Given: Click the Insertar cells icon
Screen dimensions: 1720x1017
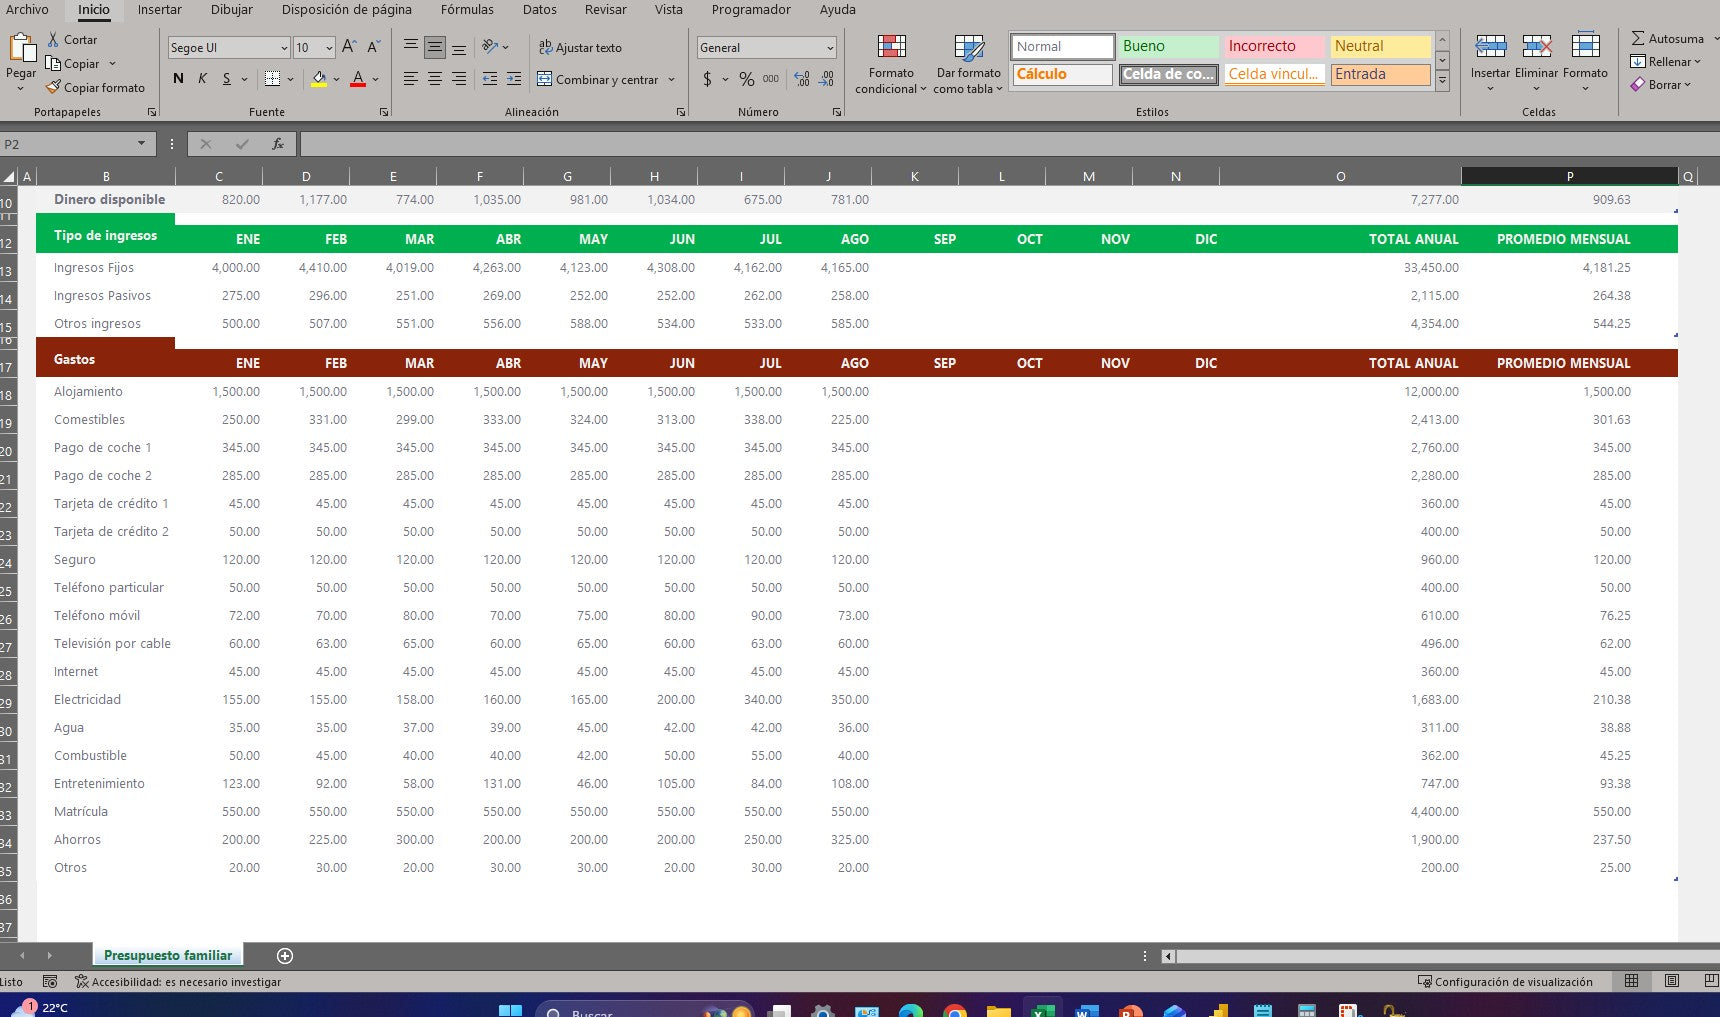Looking at the screenshot, I should point(1490,46).
